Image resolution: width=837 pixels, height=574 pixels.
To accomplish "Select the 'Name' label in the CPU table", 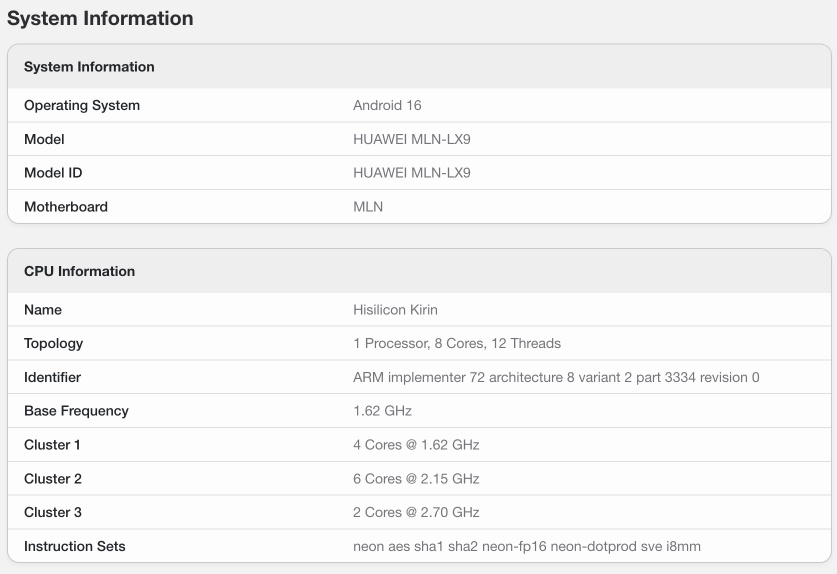I will point(43,310).
